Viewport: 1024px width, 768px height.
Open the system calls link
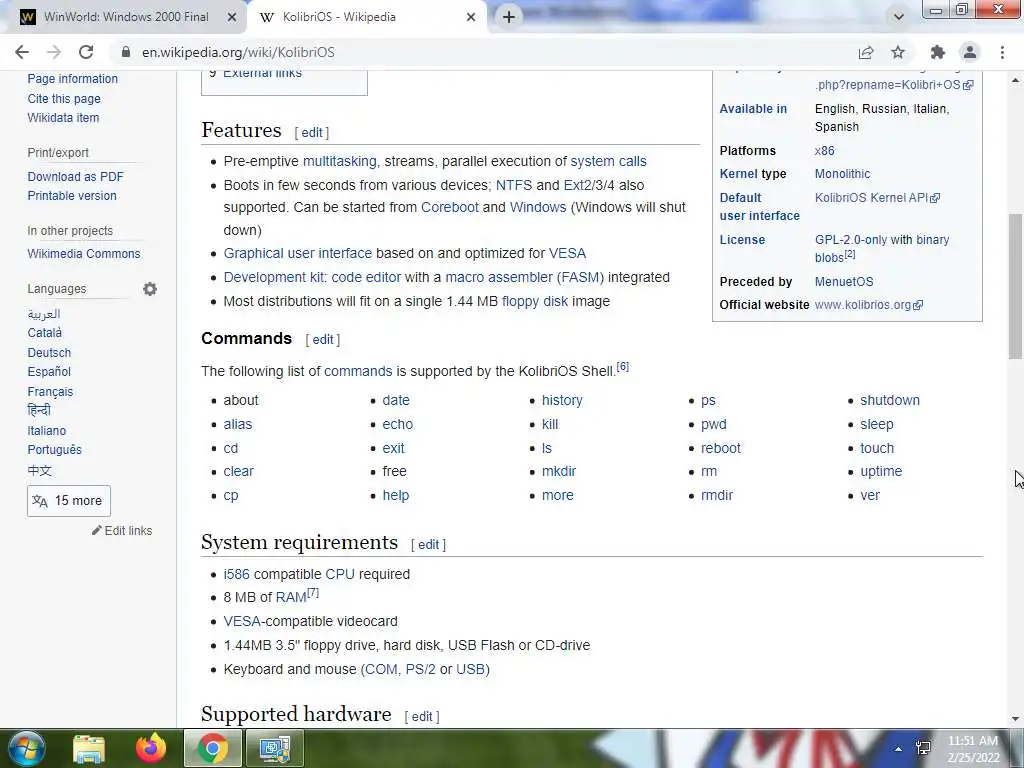tap(608, 161)
